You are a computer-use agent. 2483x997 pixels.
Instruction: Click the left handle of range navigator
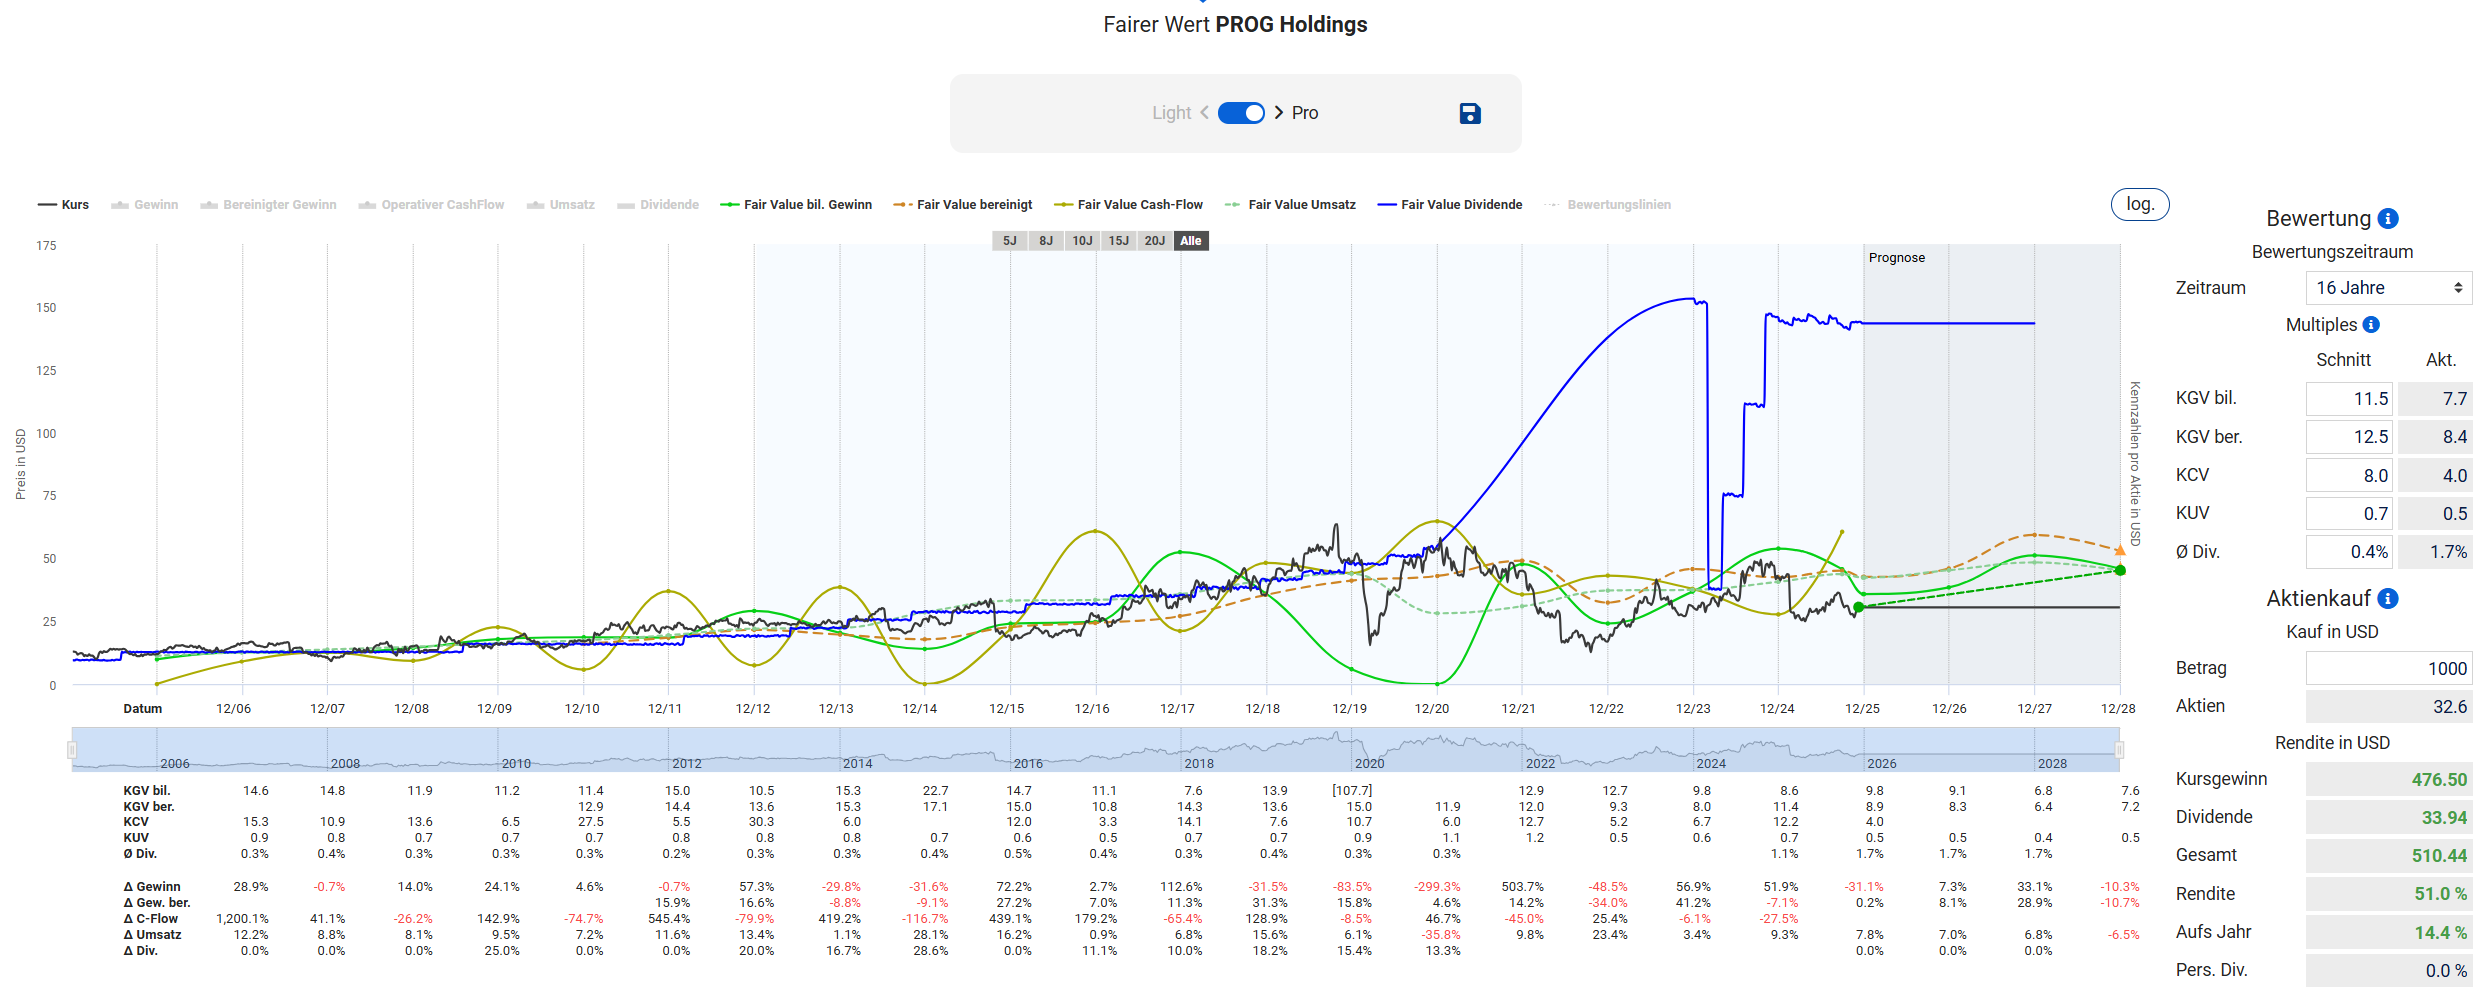pos(72,750)
